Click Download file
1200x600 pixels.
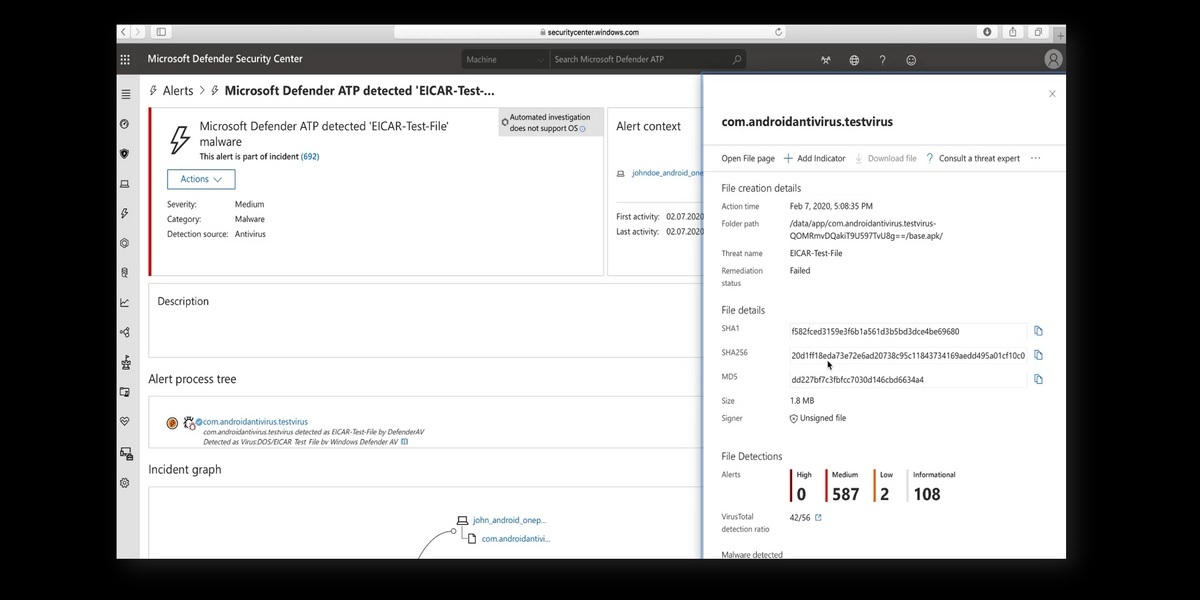(886, 158)
